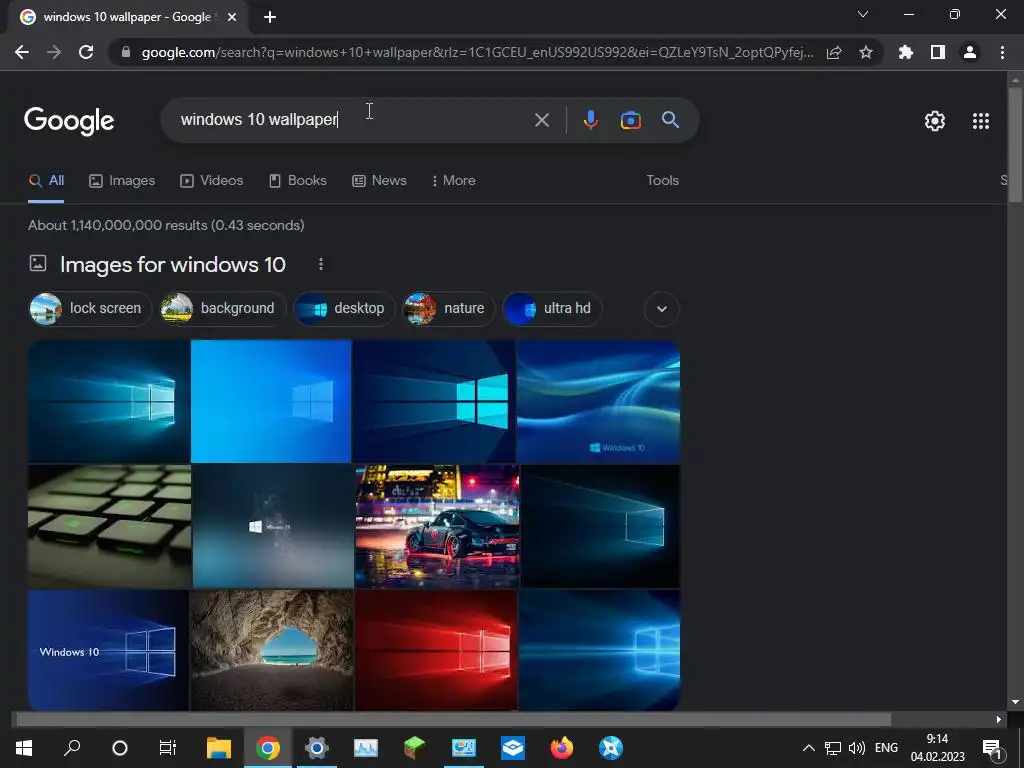
Task: Switch to the Images tab
Action: click(122, 180)
